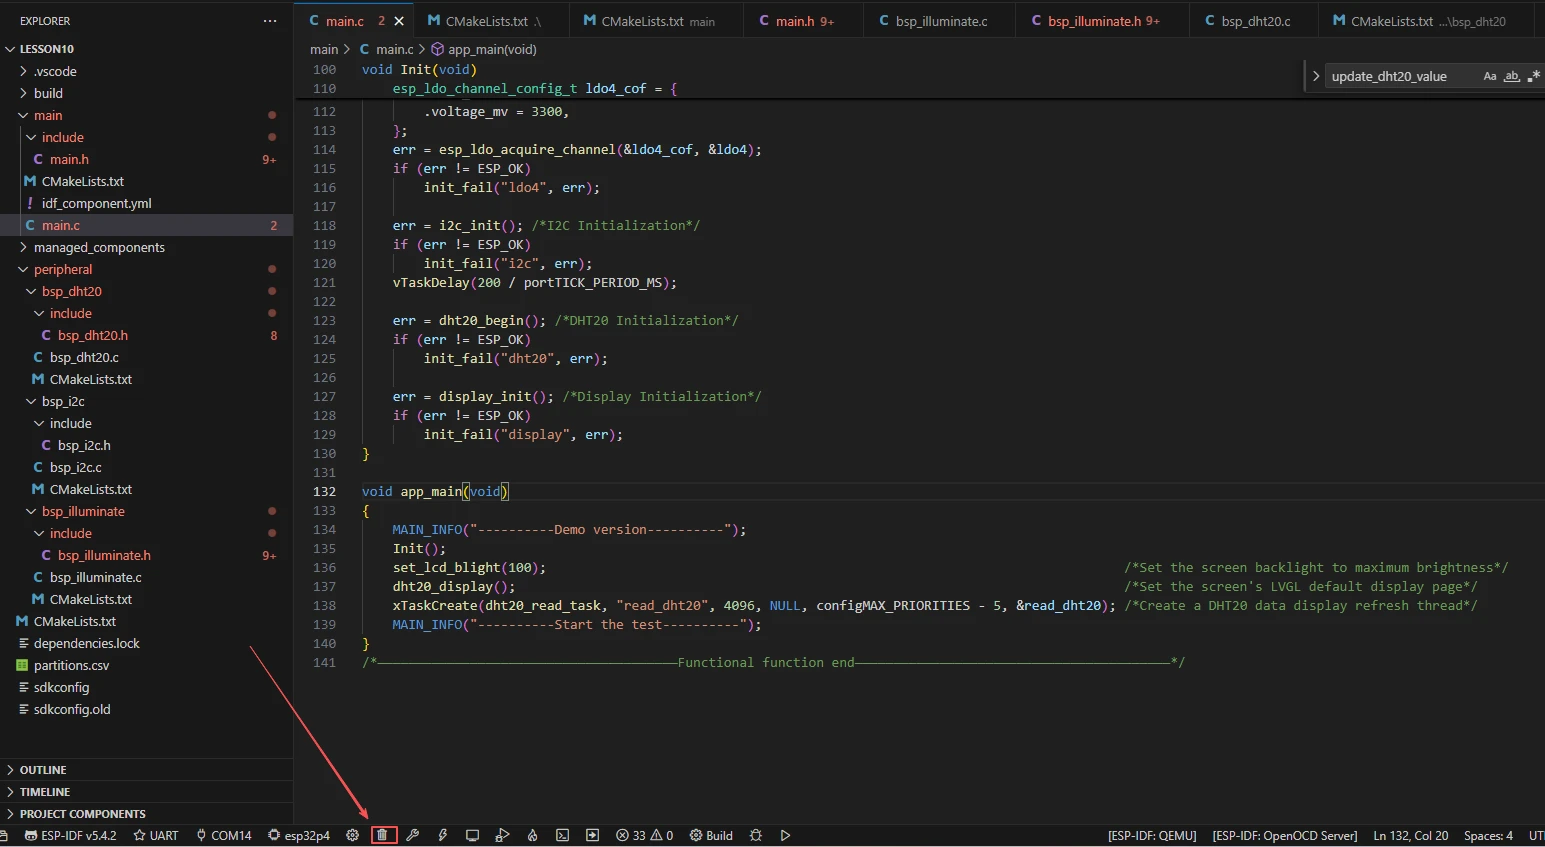Expand the managed_components folder
Image resolution: width=1545 pixels, height=847 pixels.
click(99, 247)
